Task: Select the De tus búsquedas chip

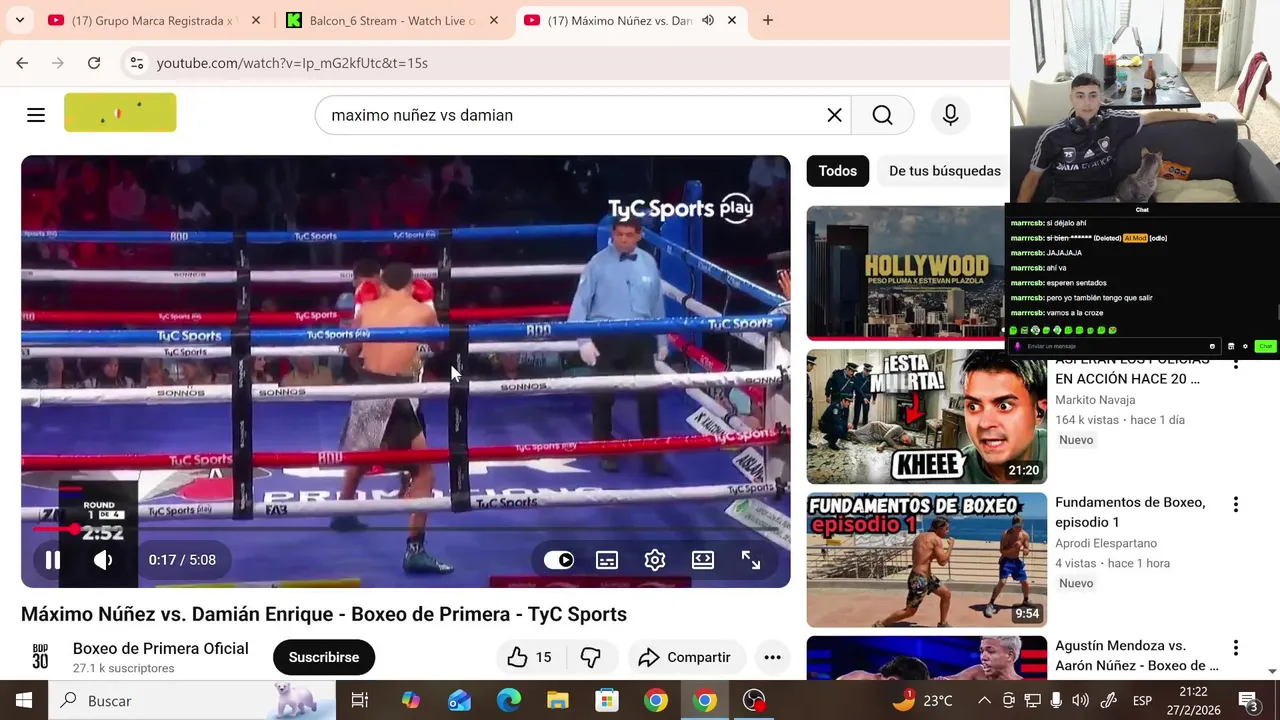Action: pyautogui.click(x=945, y=171)
